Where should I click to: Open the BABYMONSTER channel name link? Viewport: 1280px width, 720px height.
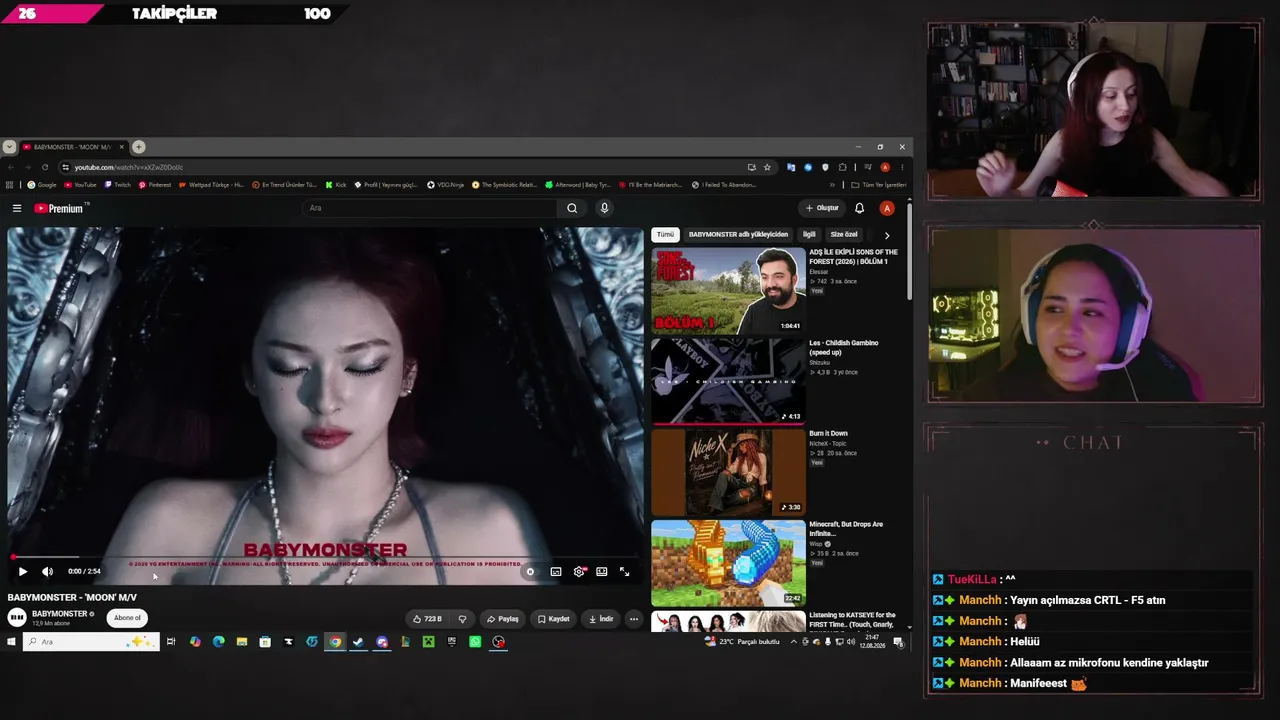60,614
